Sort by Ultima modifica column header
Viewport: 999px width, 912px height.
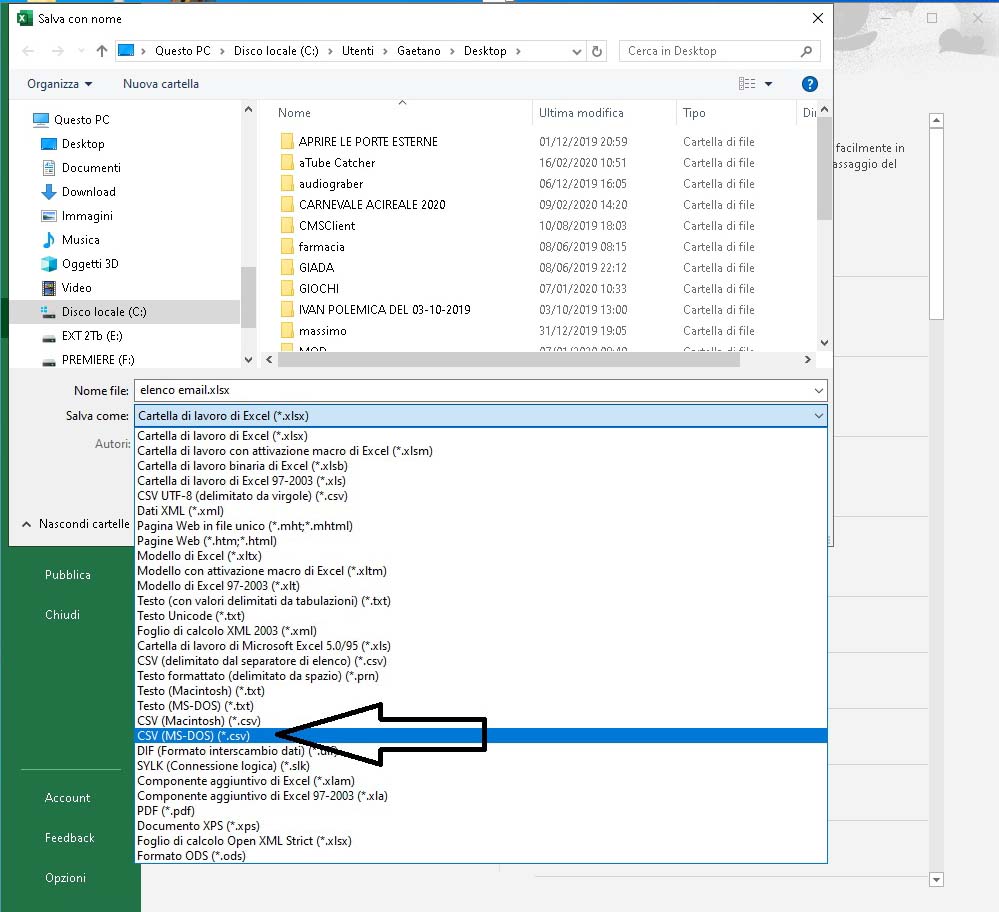(x=581, y=113)
